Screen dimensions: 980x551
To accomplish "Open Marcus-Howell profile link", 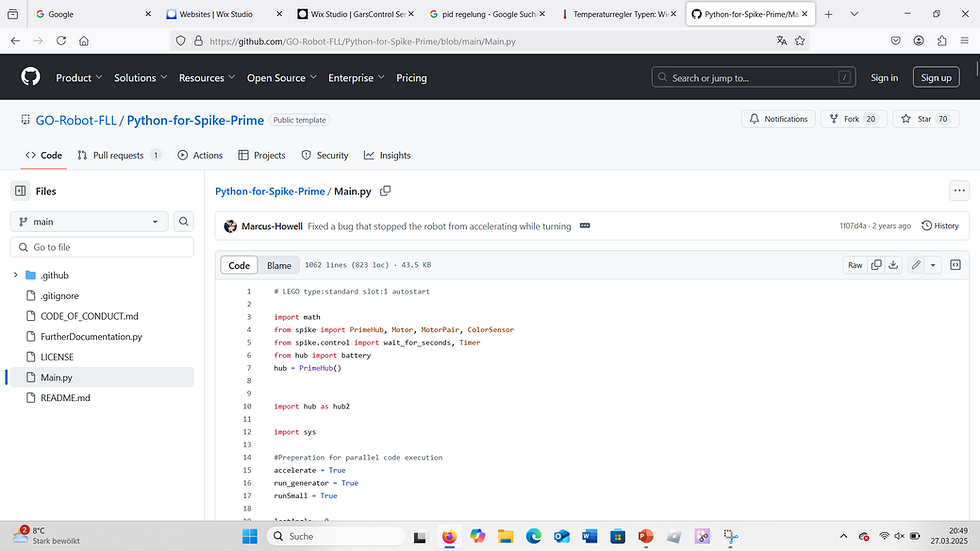I will click(272, 226).
